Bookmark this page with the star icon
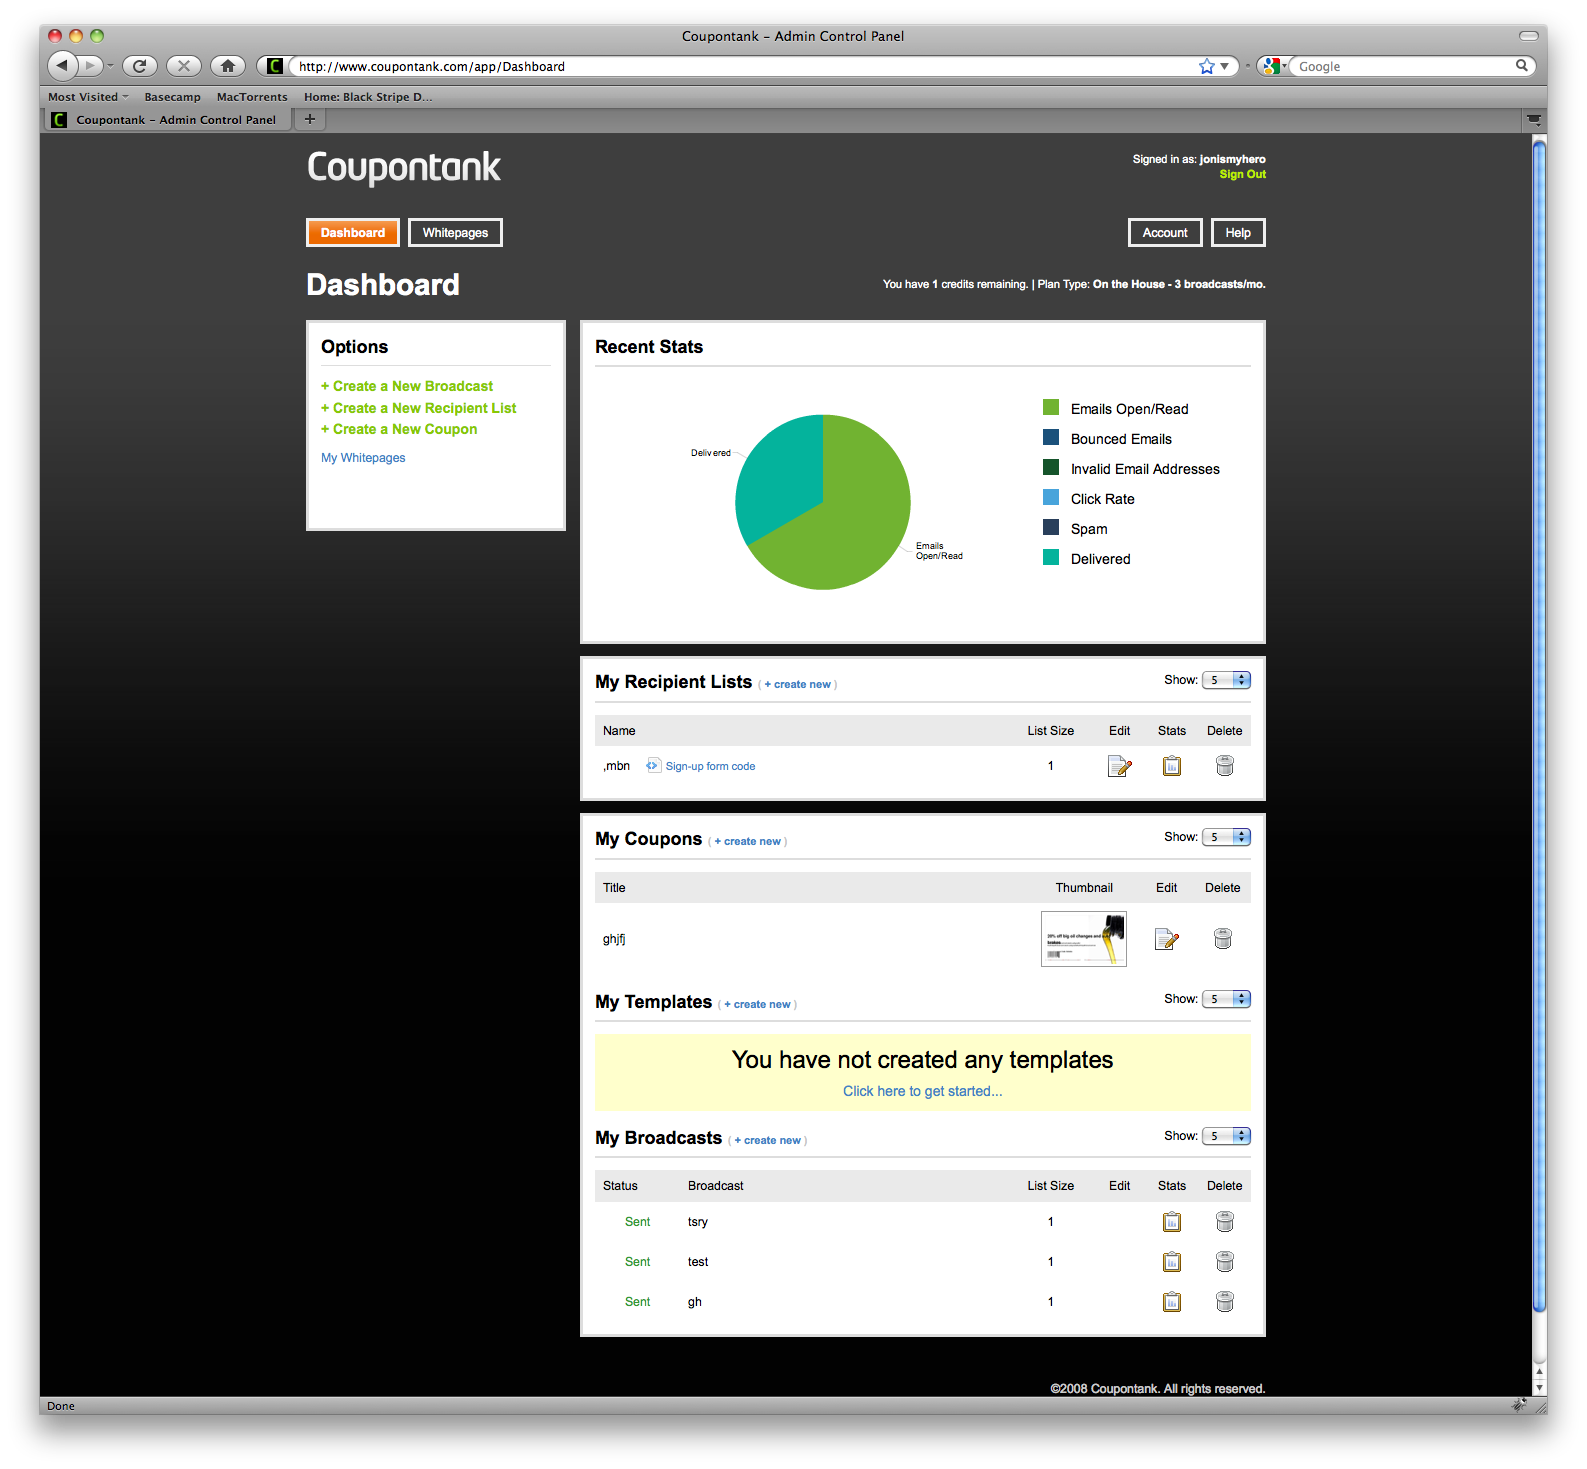 [1207, 66]
